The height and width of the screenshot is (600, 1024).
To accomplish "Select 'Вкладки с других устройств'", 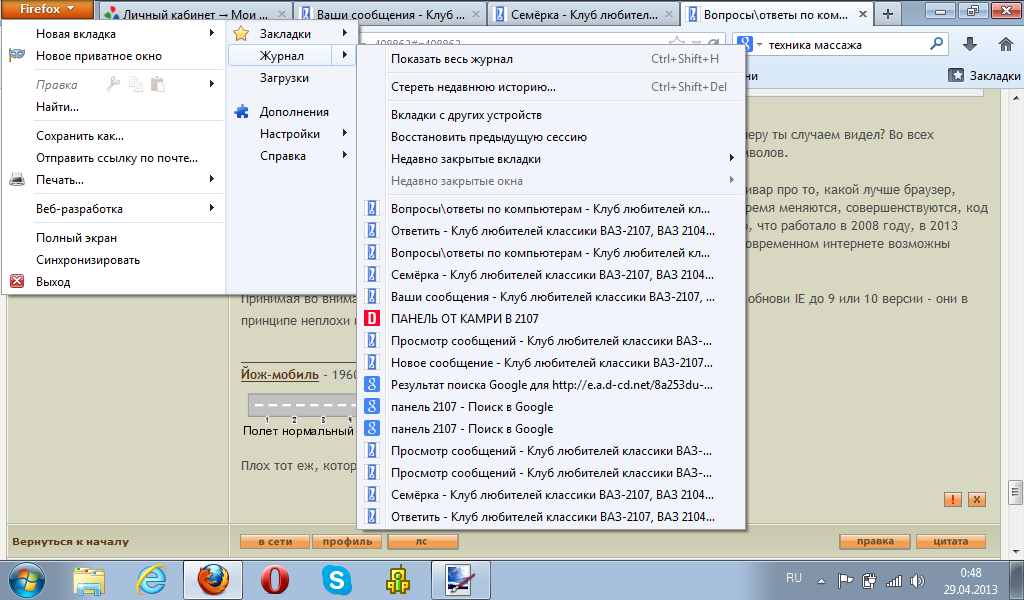I will point(551,115).
